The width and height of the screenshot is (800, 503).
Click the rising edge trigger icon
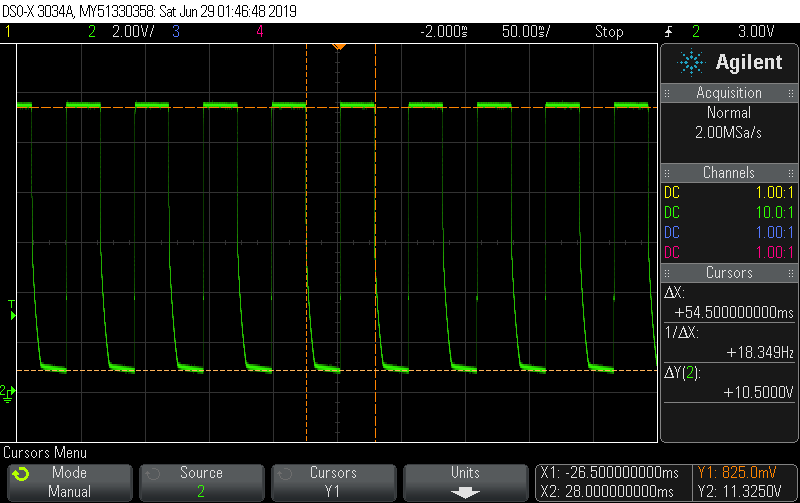click(x=668, y=32)
